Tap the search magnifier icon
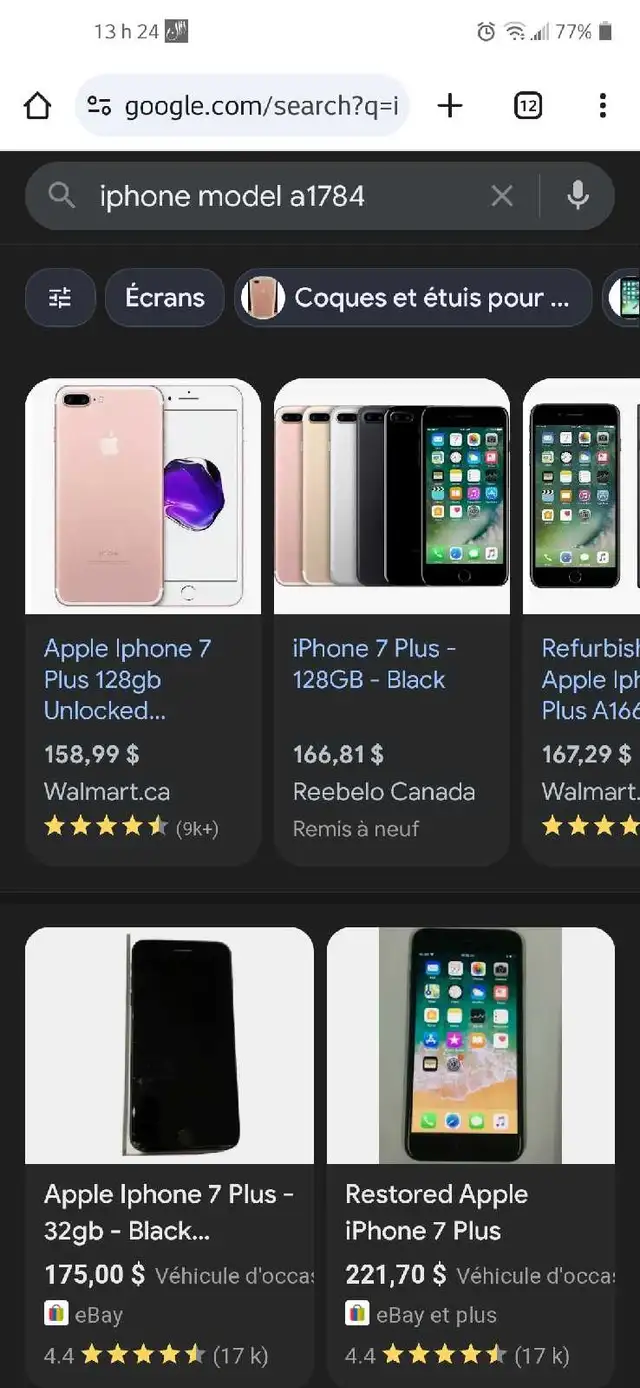Image resolution: width=640 pixels, height=1388 pixels. [62, 196]
